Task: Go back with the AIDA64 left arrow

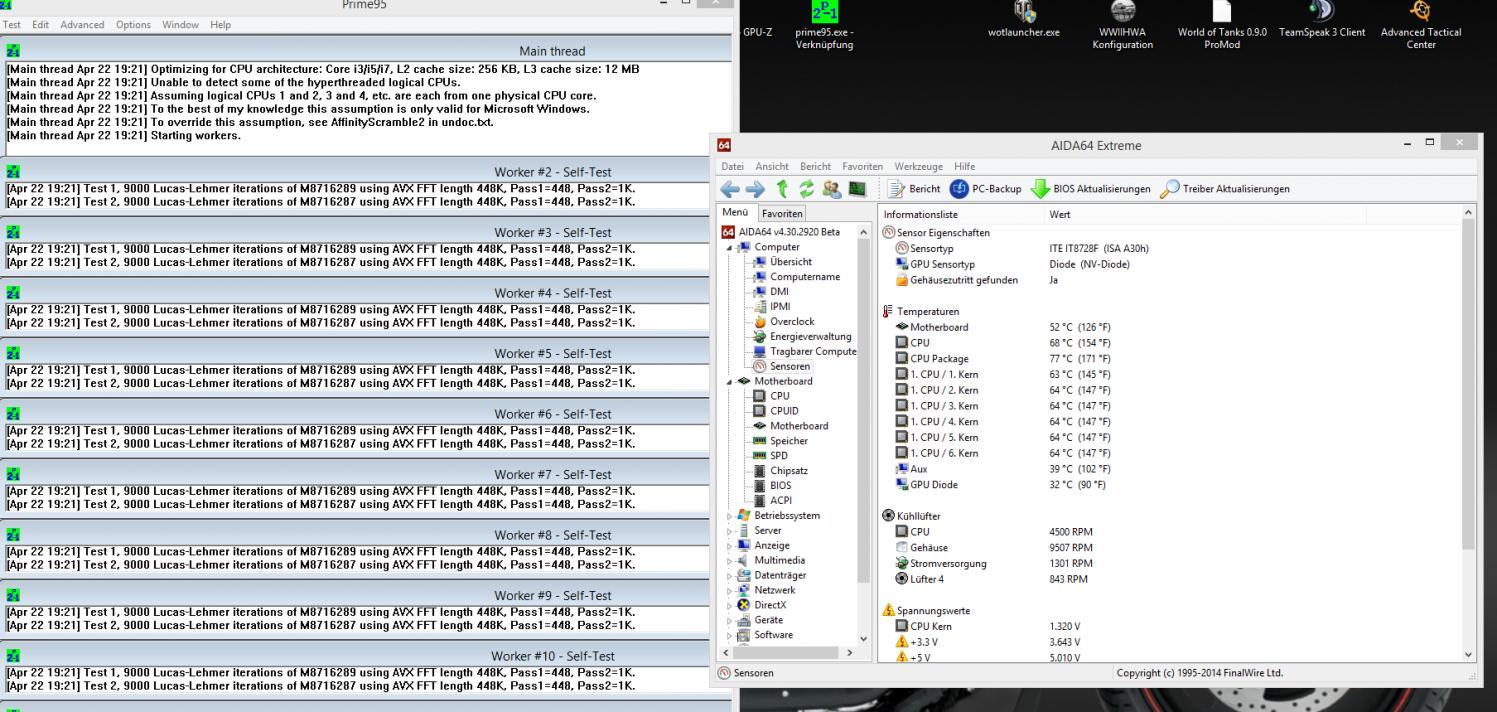Action: point(730,189)
